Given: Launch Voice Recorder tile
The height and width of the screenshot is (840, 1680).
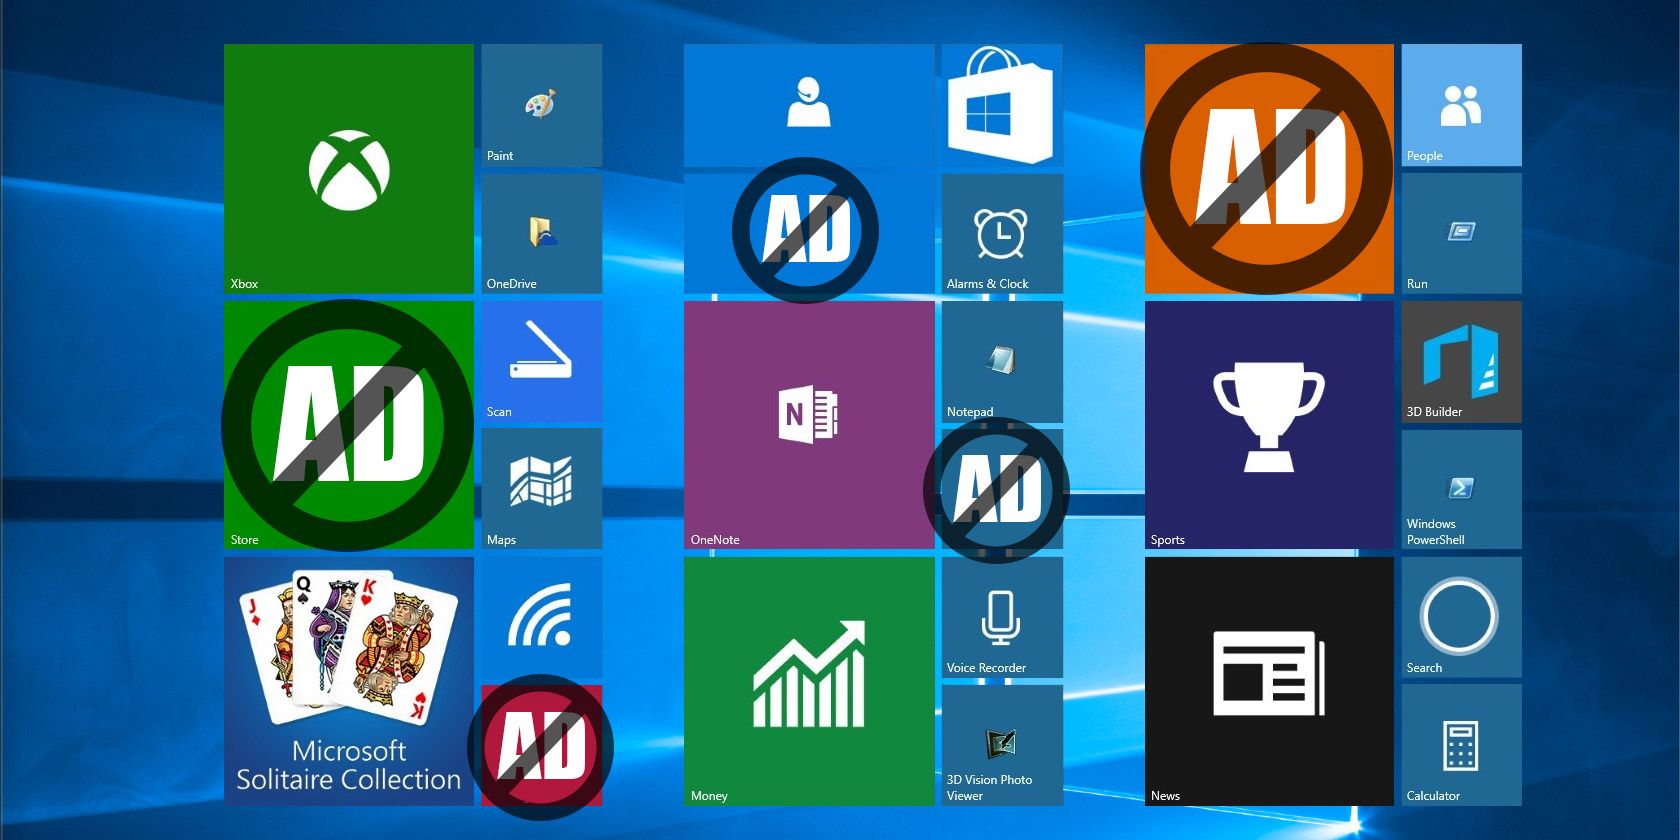Looking at the screenshot, I should point(1002,617).
